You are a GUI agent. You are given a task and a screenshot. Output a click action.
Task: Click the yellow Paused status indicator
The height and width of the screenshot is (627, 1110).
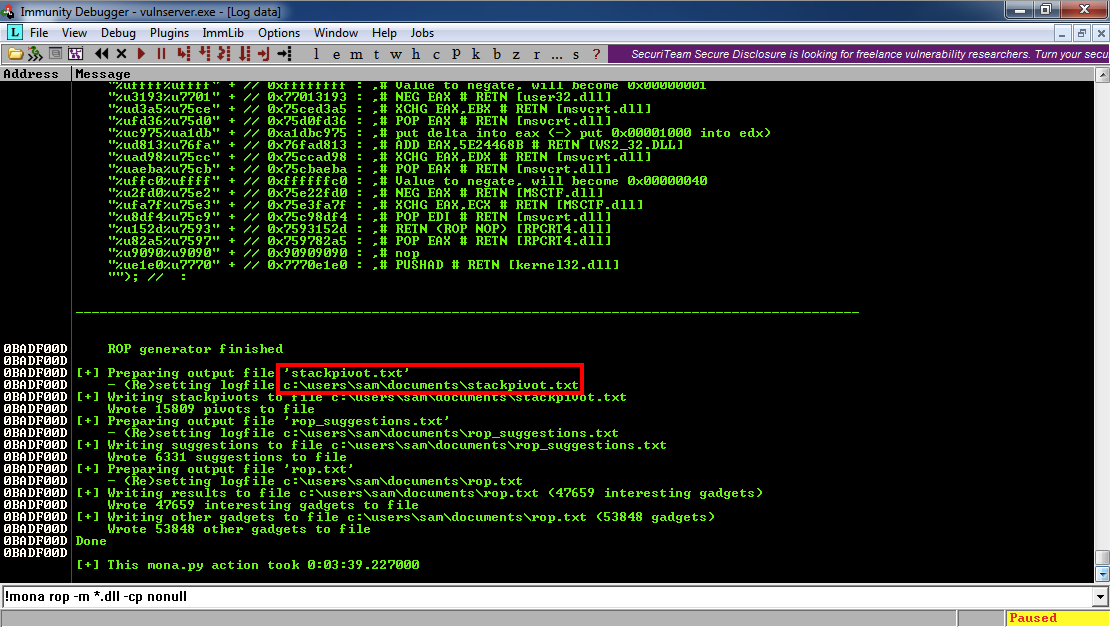point(1056,619)
